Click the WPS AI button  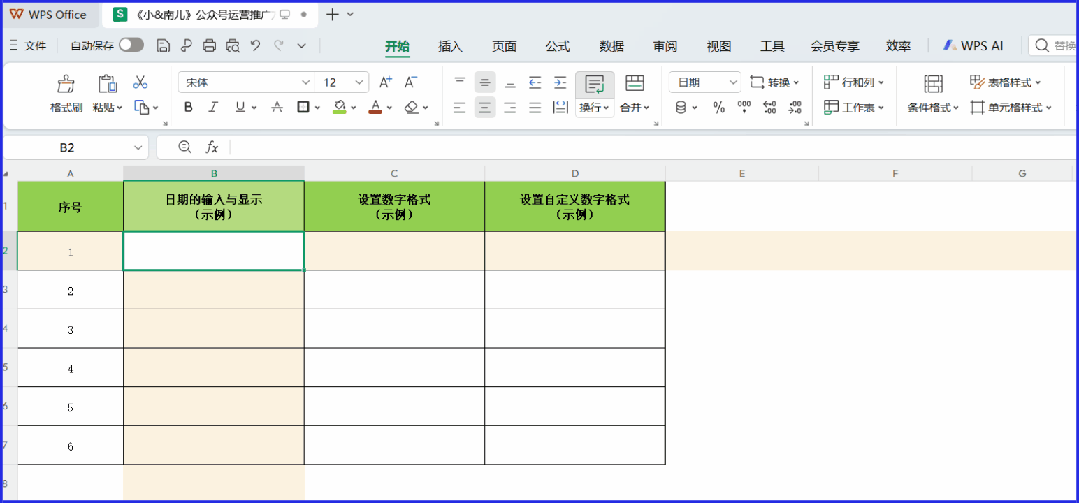click(x=973, y=46)
